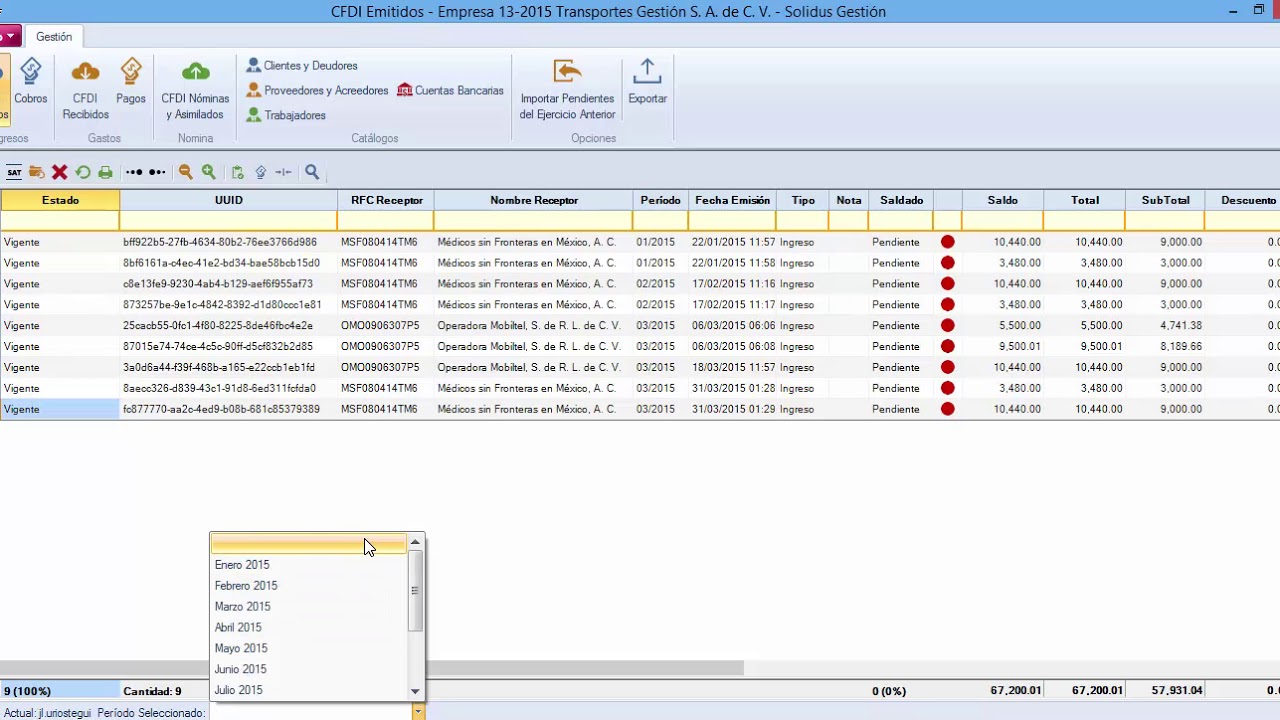The width and height of the screenshot is (1280, 720).
Task: Open Cobros in the ribbon
Action: pos(30,82)
